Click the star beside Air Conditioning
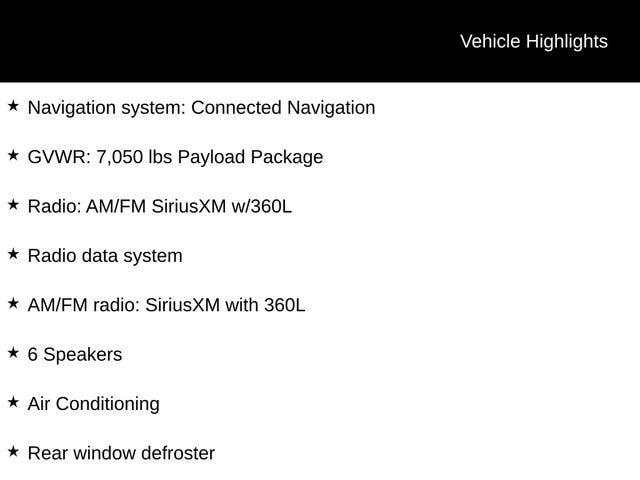 13,402
